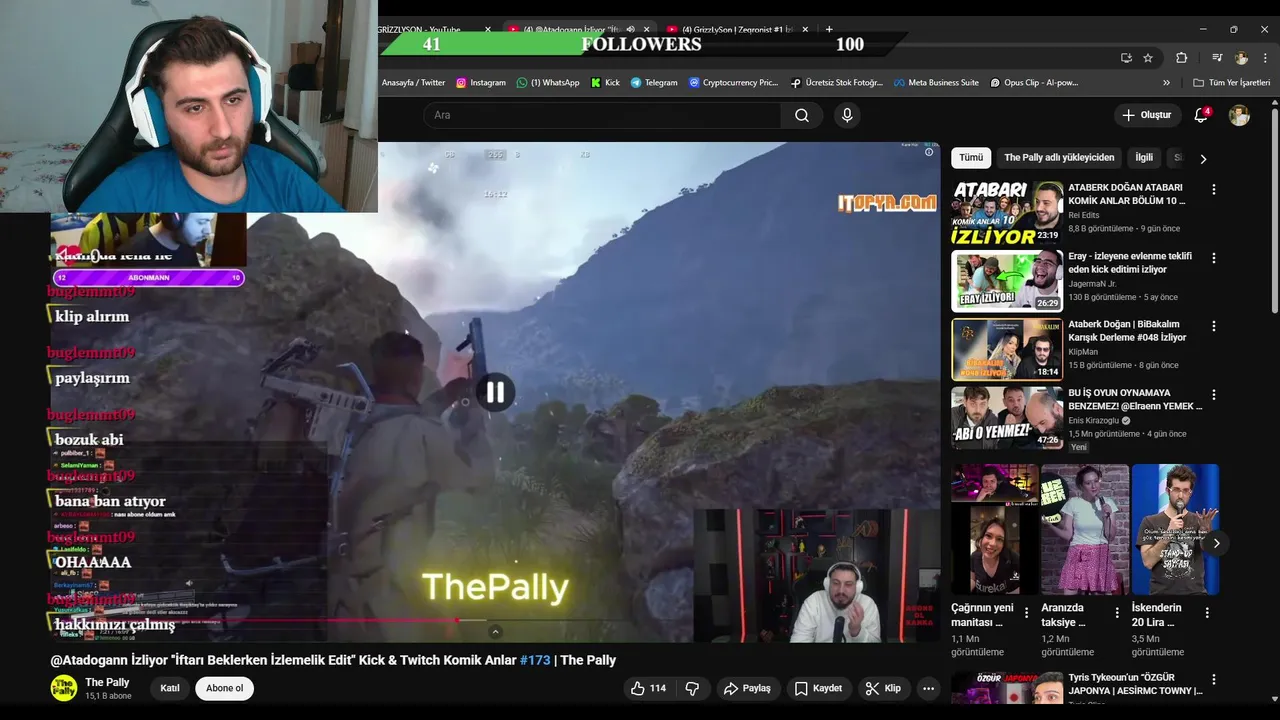The image size is (1280, 720).
Task: Open Meta Business Suite bookmark
Action: (936, 83)
